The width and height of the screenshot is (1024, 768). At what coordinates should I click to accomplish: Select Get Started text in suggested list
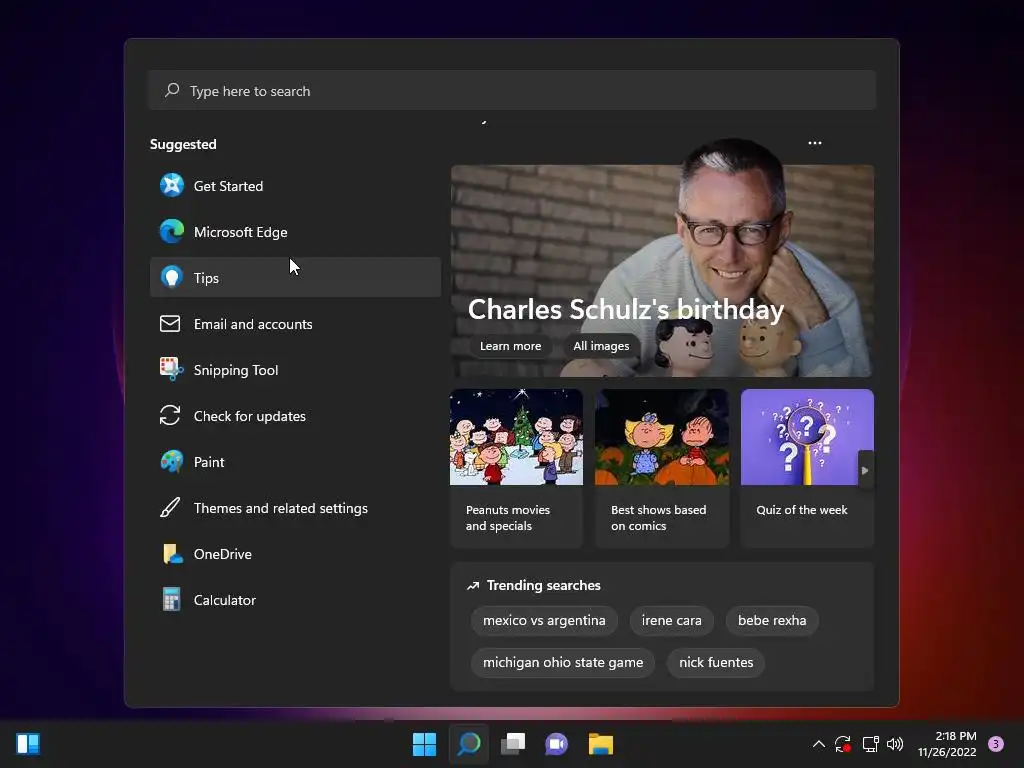pyautogui.click(x=228, y=186)
